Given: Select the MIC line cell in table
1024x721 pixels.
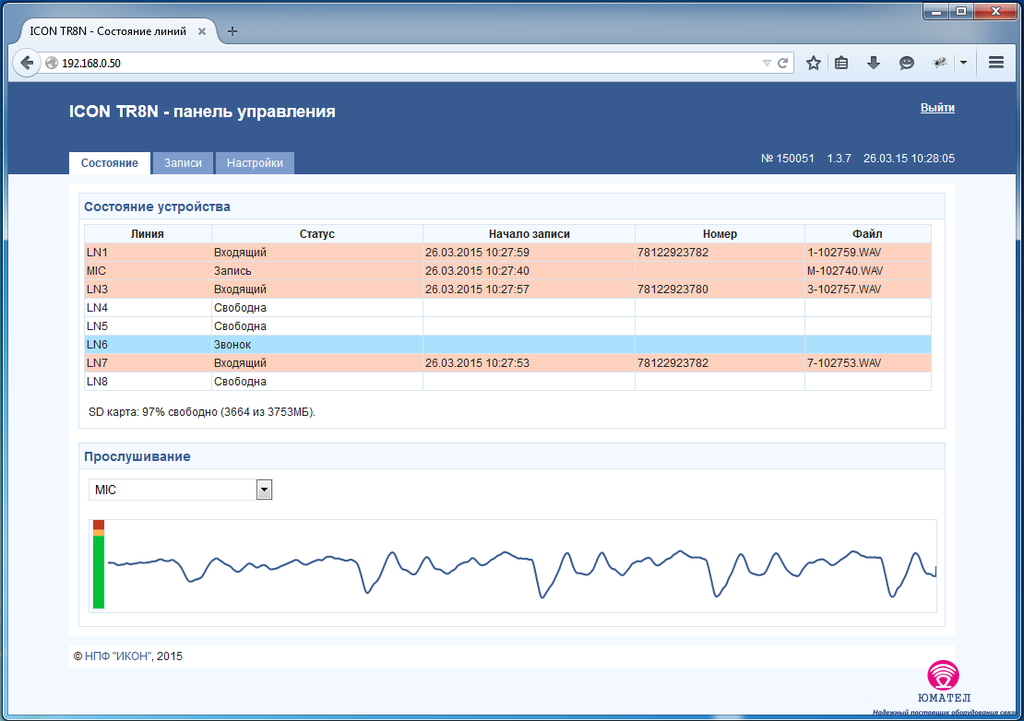Looking at the screenshot, I should coord(148,270).
